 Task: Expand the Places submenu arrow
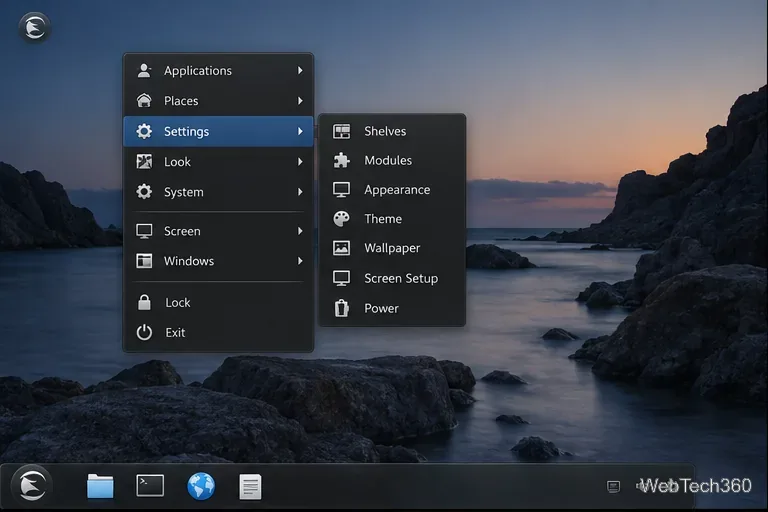tap(300, 100)
